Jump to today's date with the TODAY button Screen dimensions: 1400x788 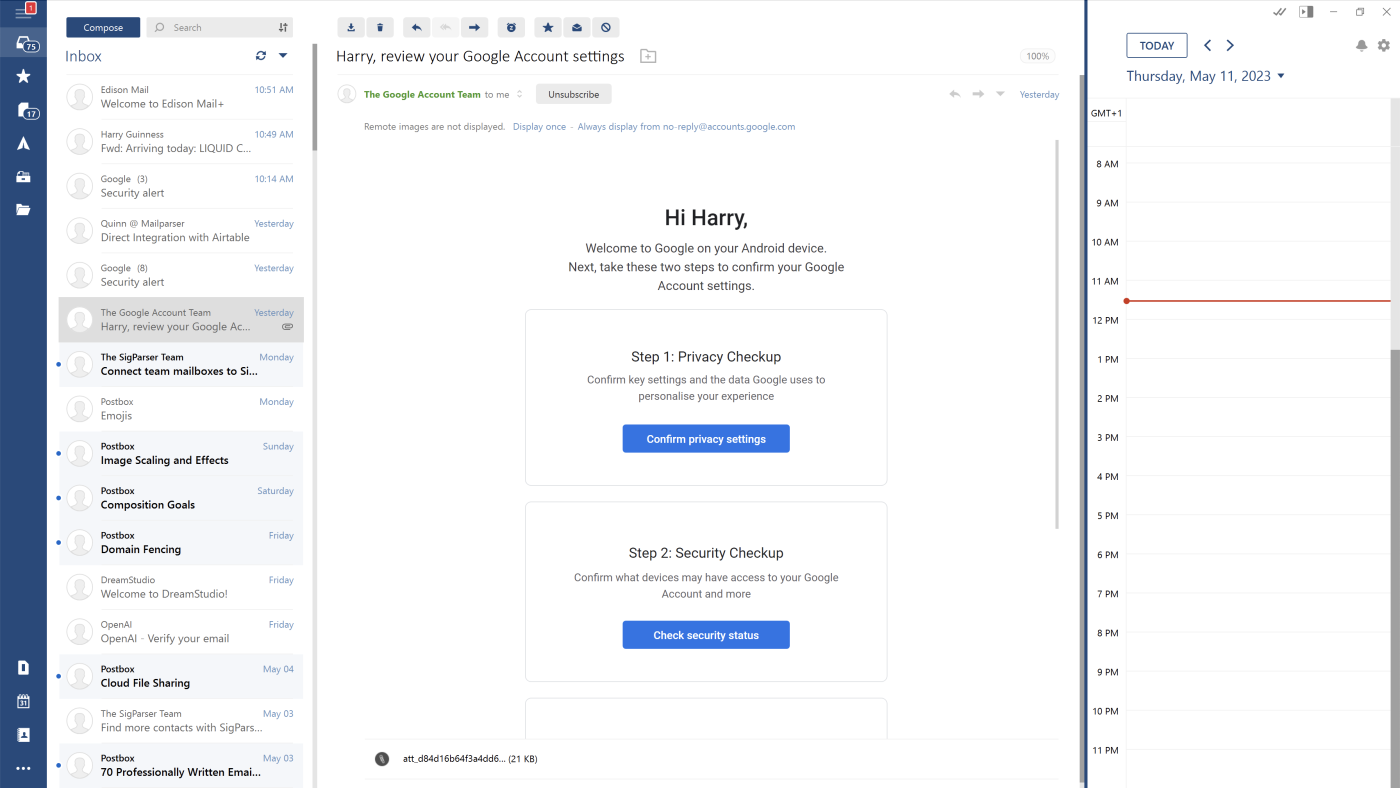[1156, 45]
